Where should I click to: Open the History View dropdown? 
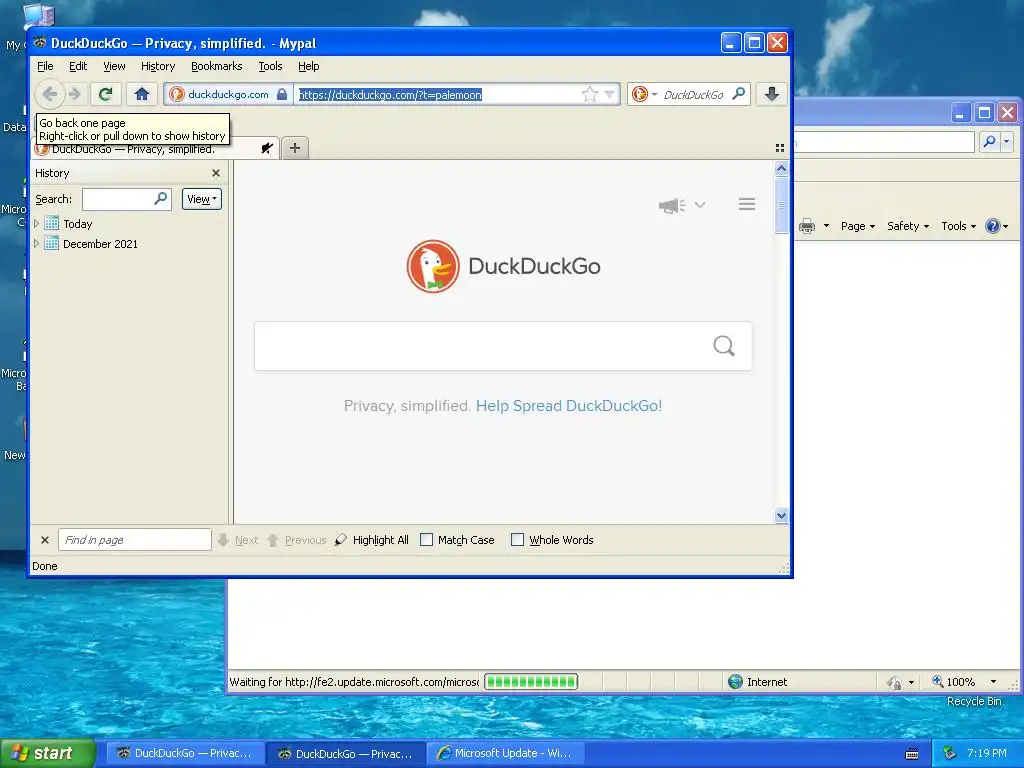(x=201, y=199)
